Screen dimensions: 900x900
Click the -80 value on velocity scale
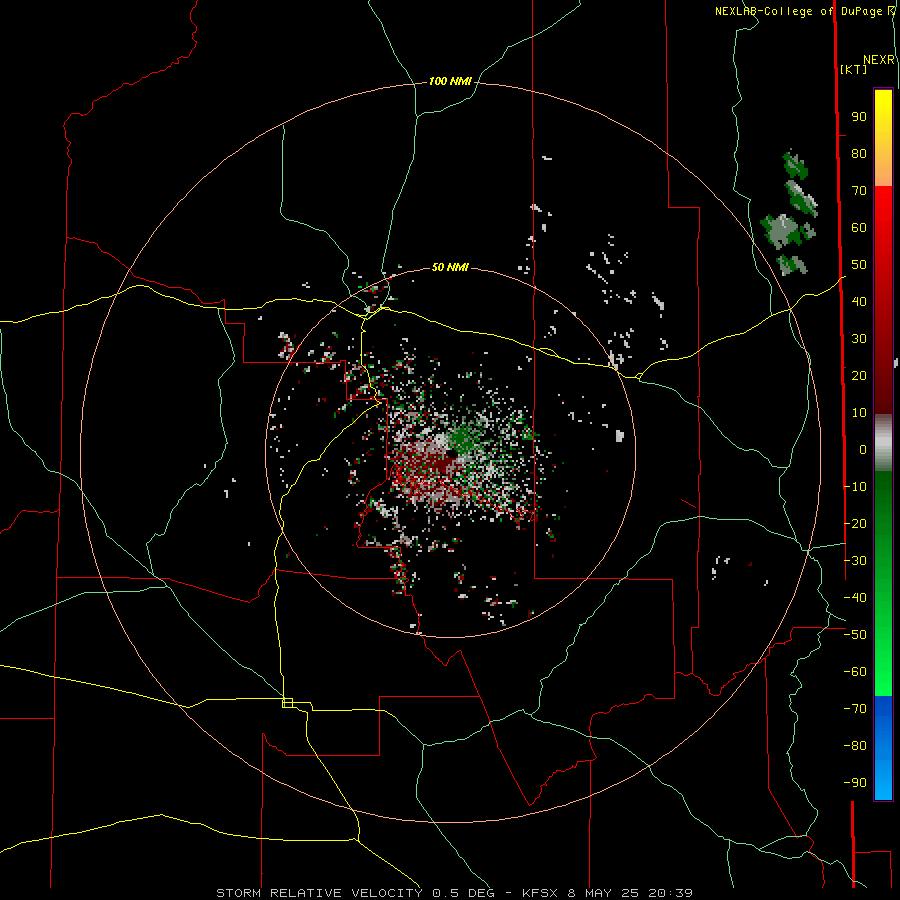tap(855, 746)
